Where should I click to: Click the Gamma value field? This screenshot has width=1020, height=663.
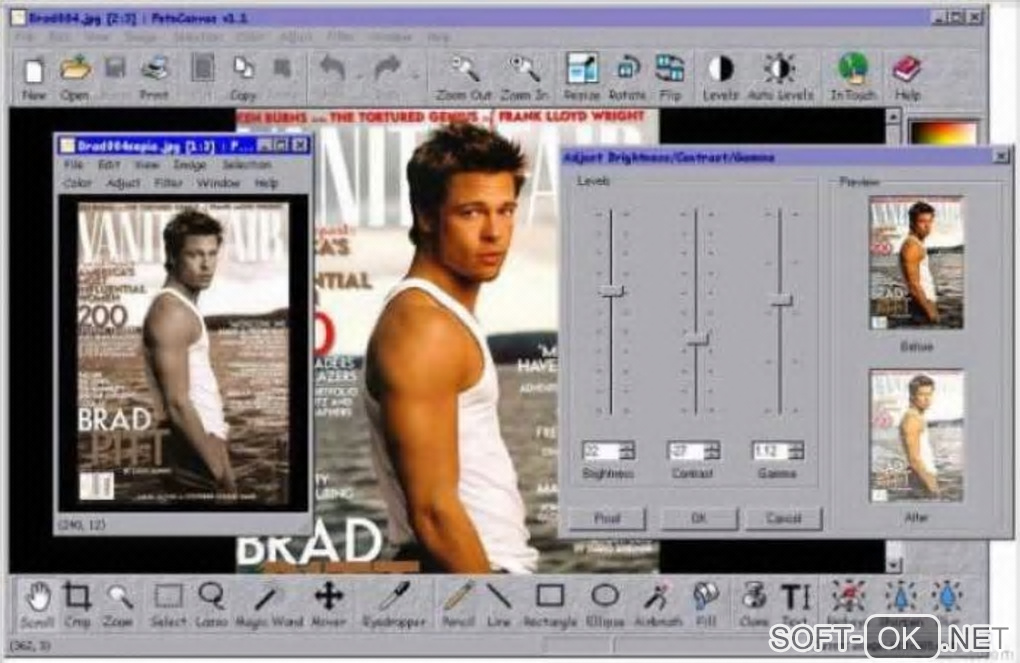770,451
